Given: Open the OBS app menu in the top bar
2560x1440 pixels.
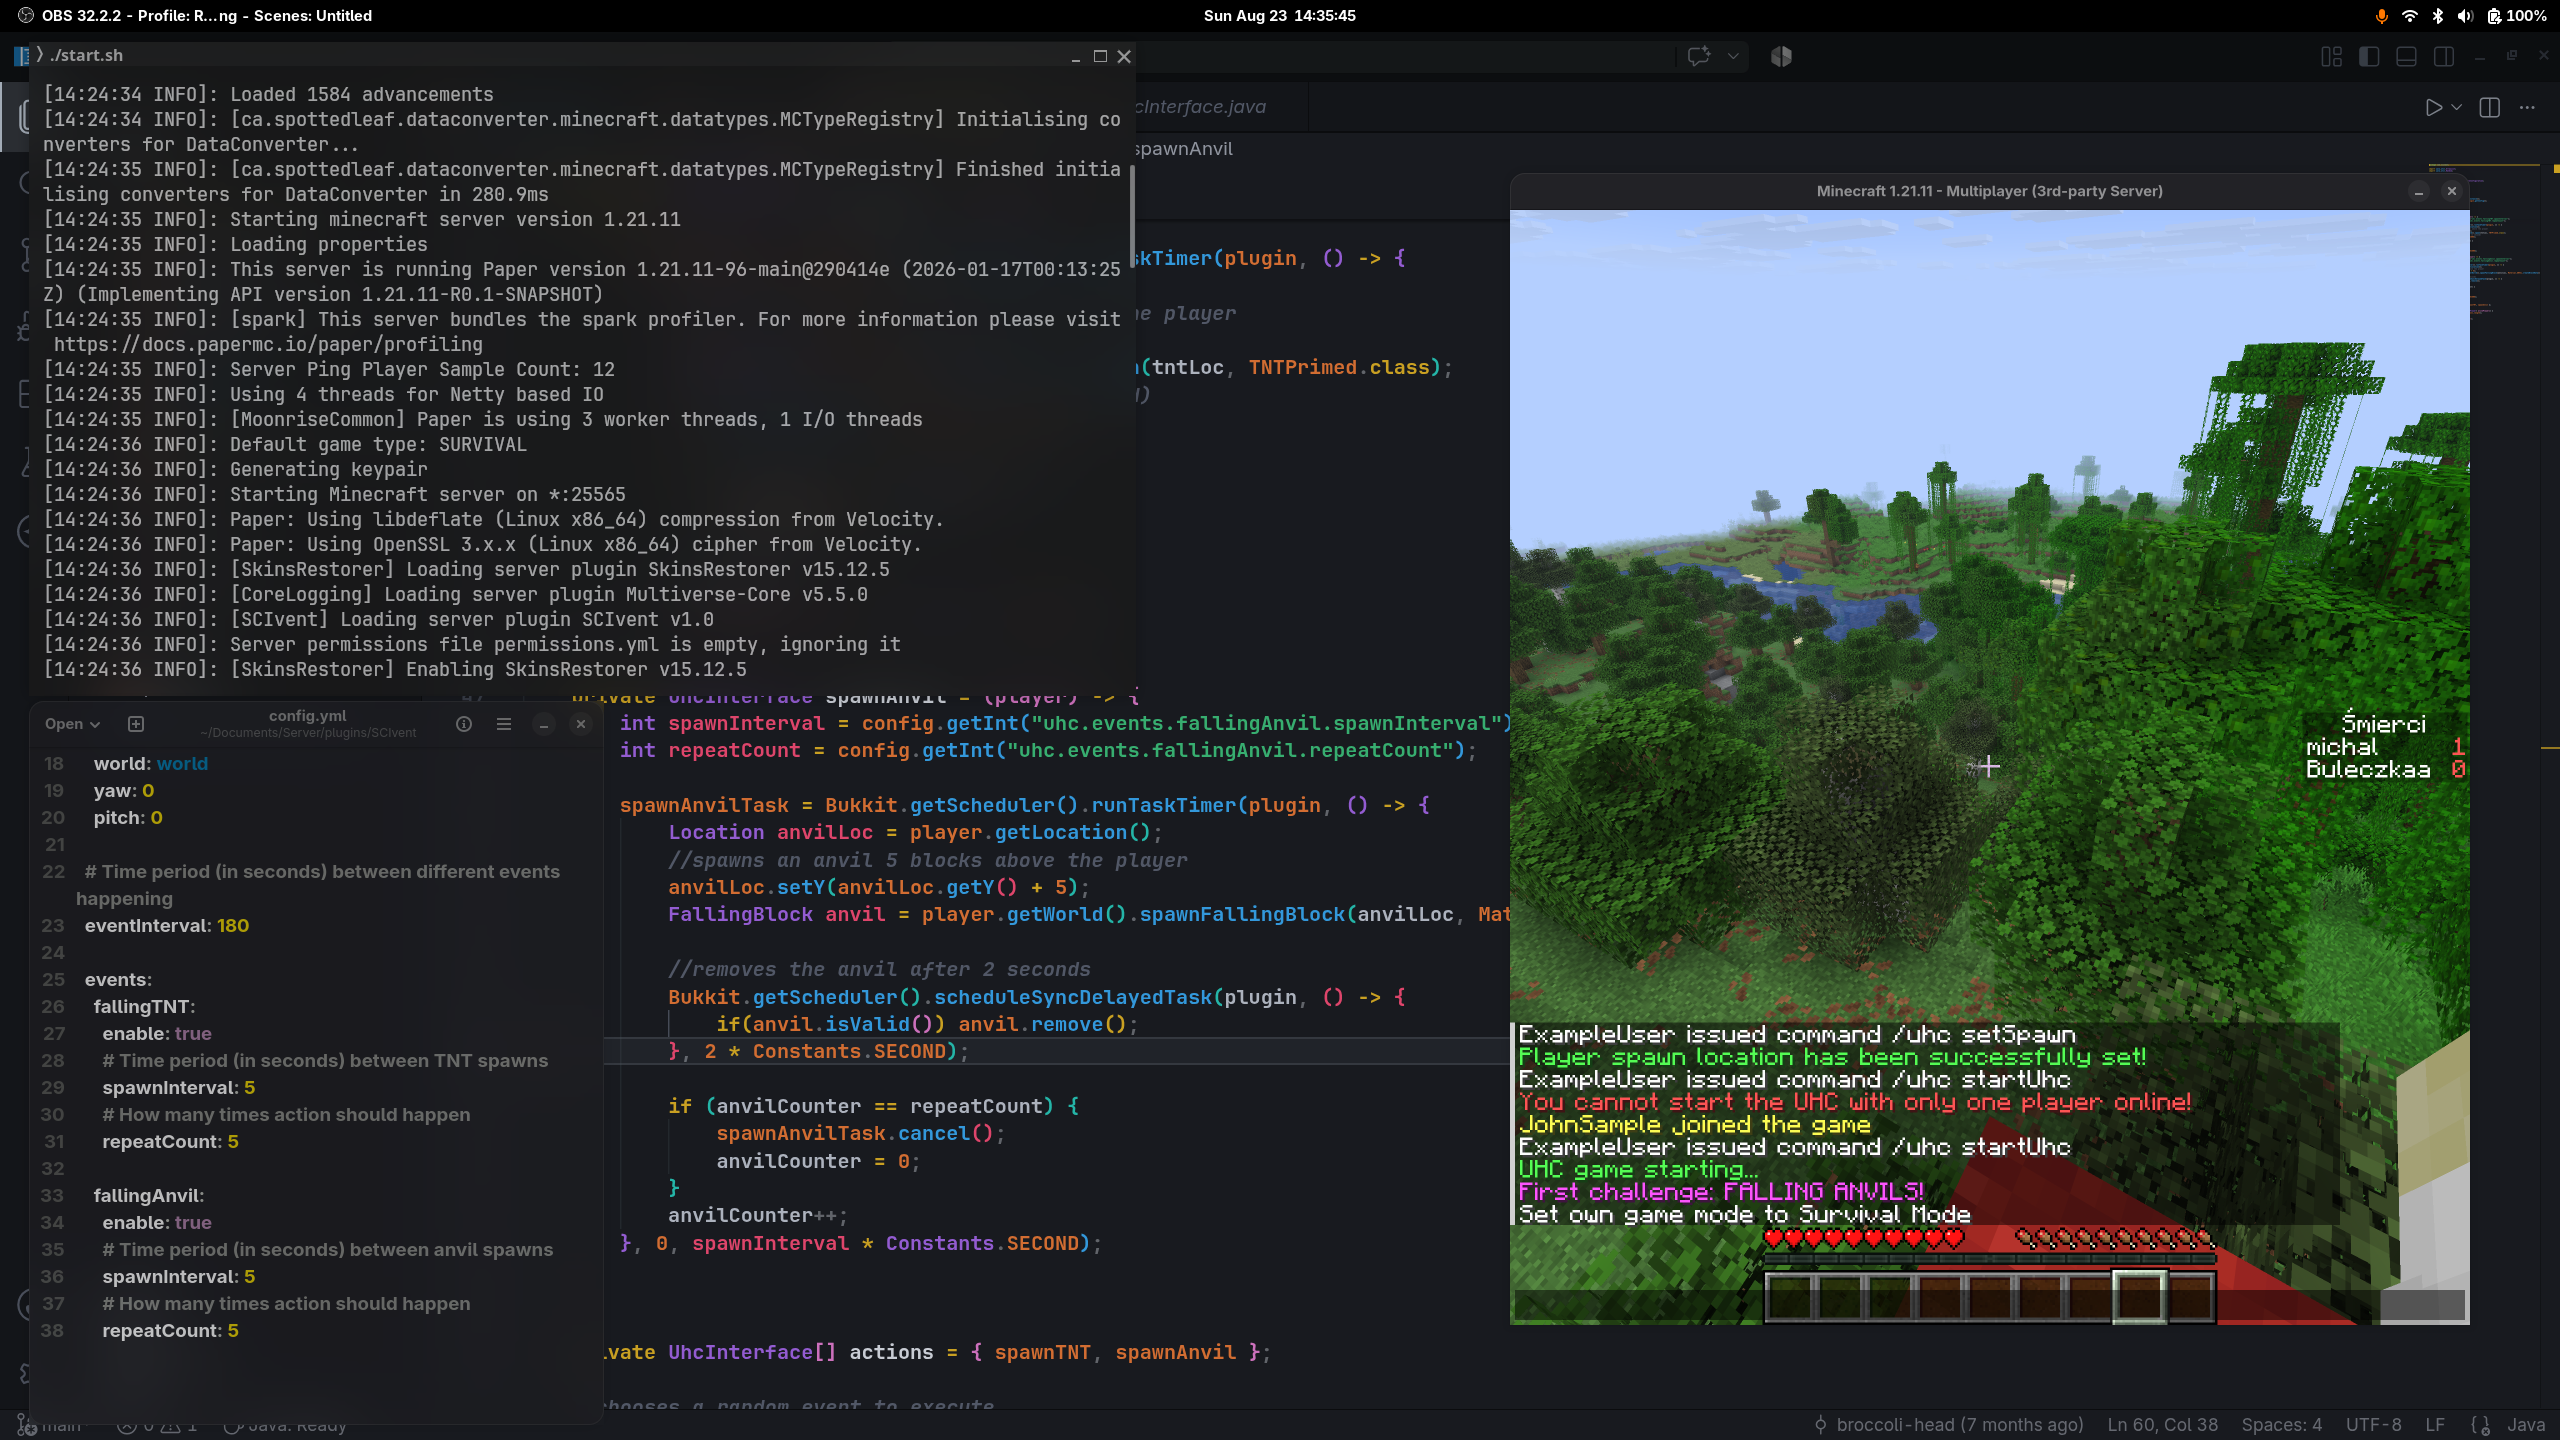Looking at the screenshot, I should click(x=196, y=16).
